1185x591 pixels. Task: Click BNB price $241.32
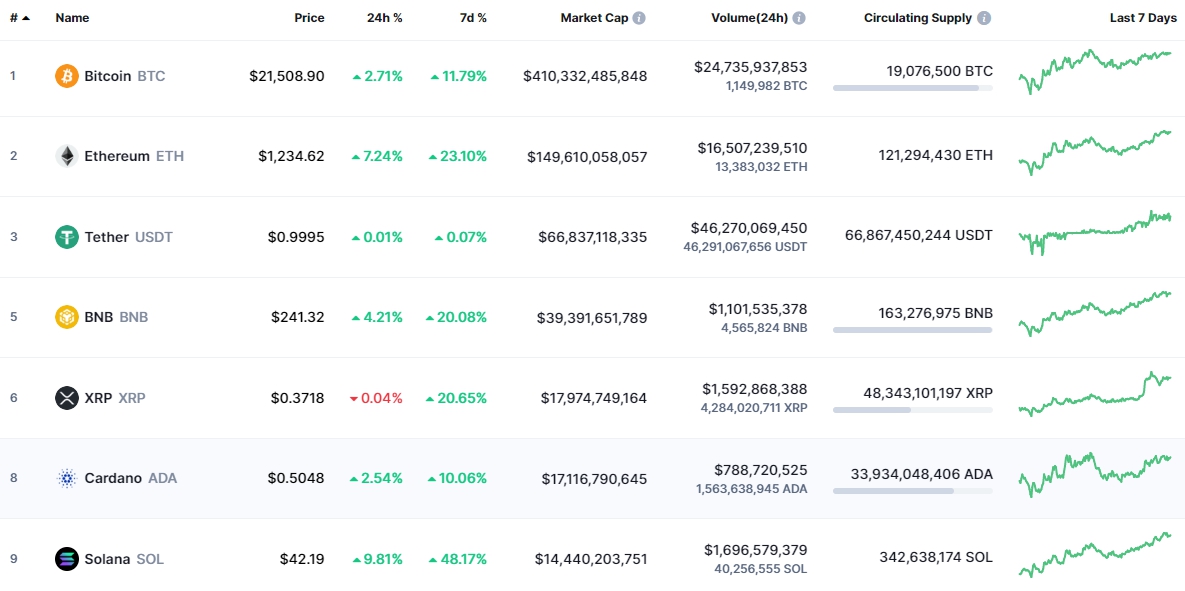(298, 317)
